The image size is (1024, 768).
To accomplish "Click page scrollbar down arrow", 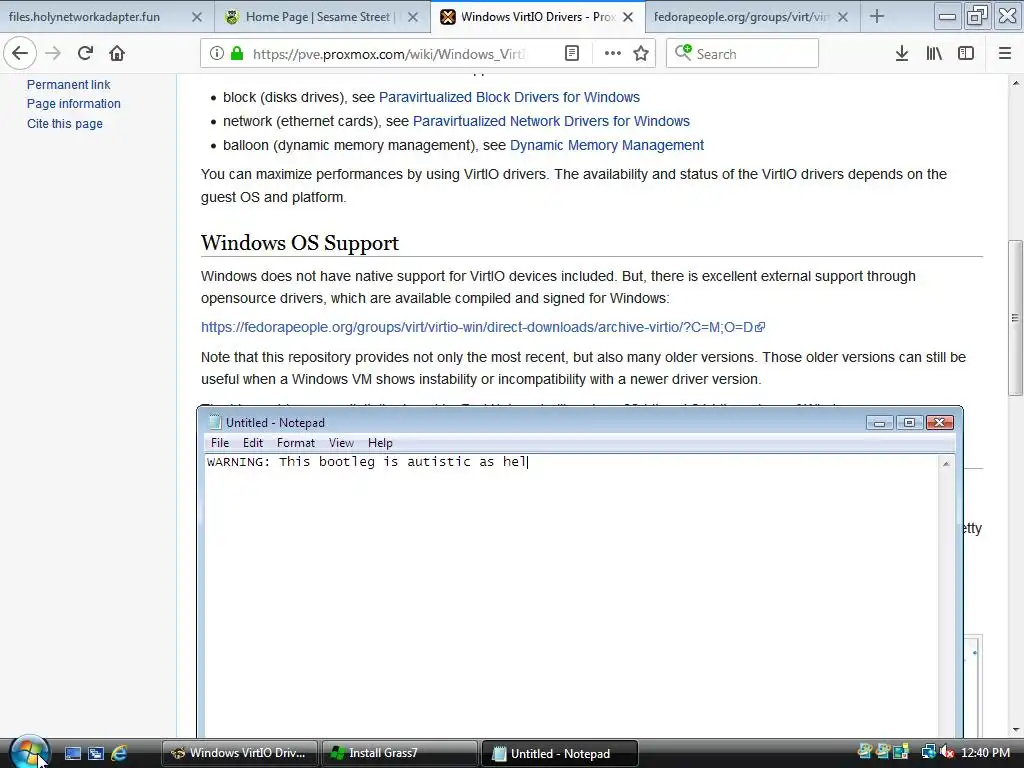I will click(1016, 729).
